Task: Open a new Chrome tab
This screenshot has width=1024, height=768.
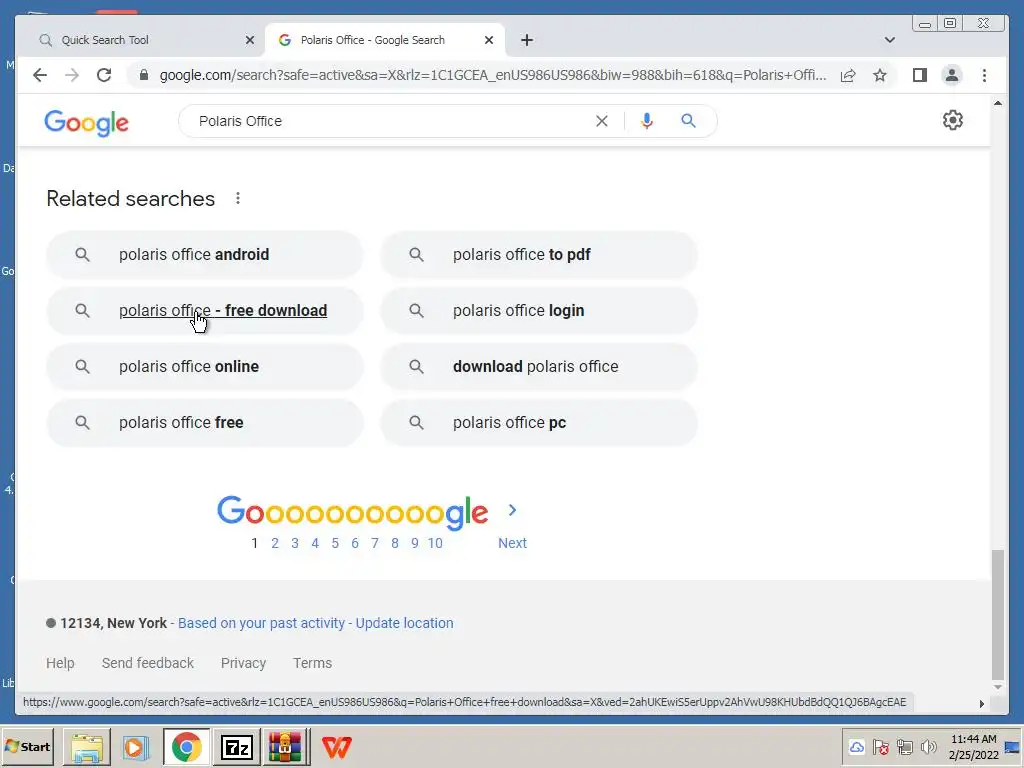Action: [x=526, y=40]
